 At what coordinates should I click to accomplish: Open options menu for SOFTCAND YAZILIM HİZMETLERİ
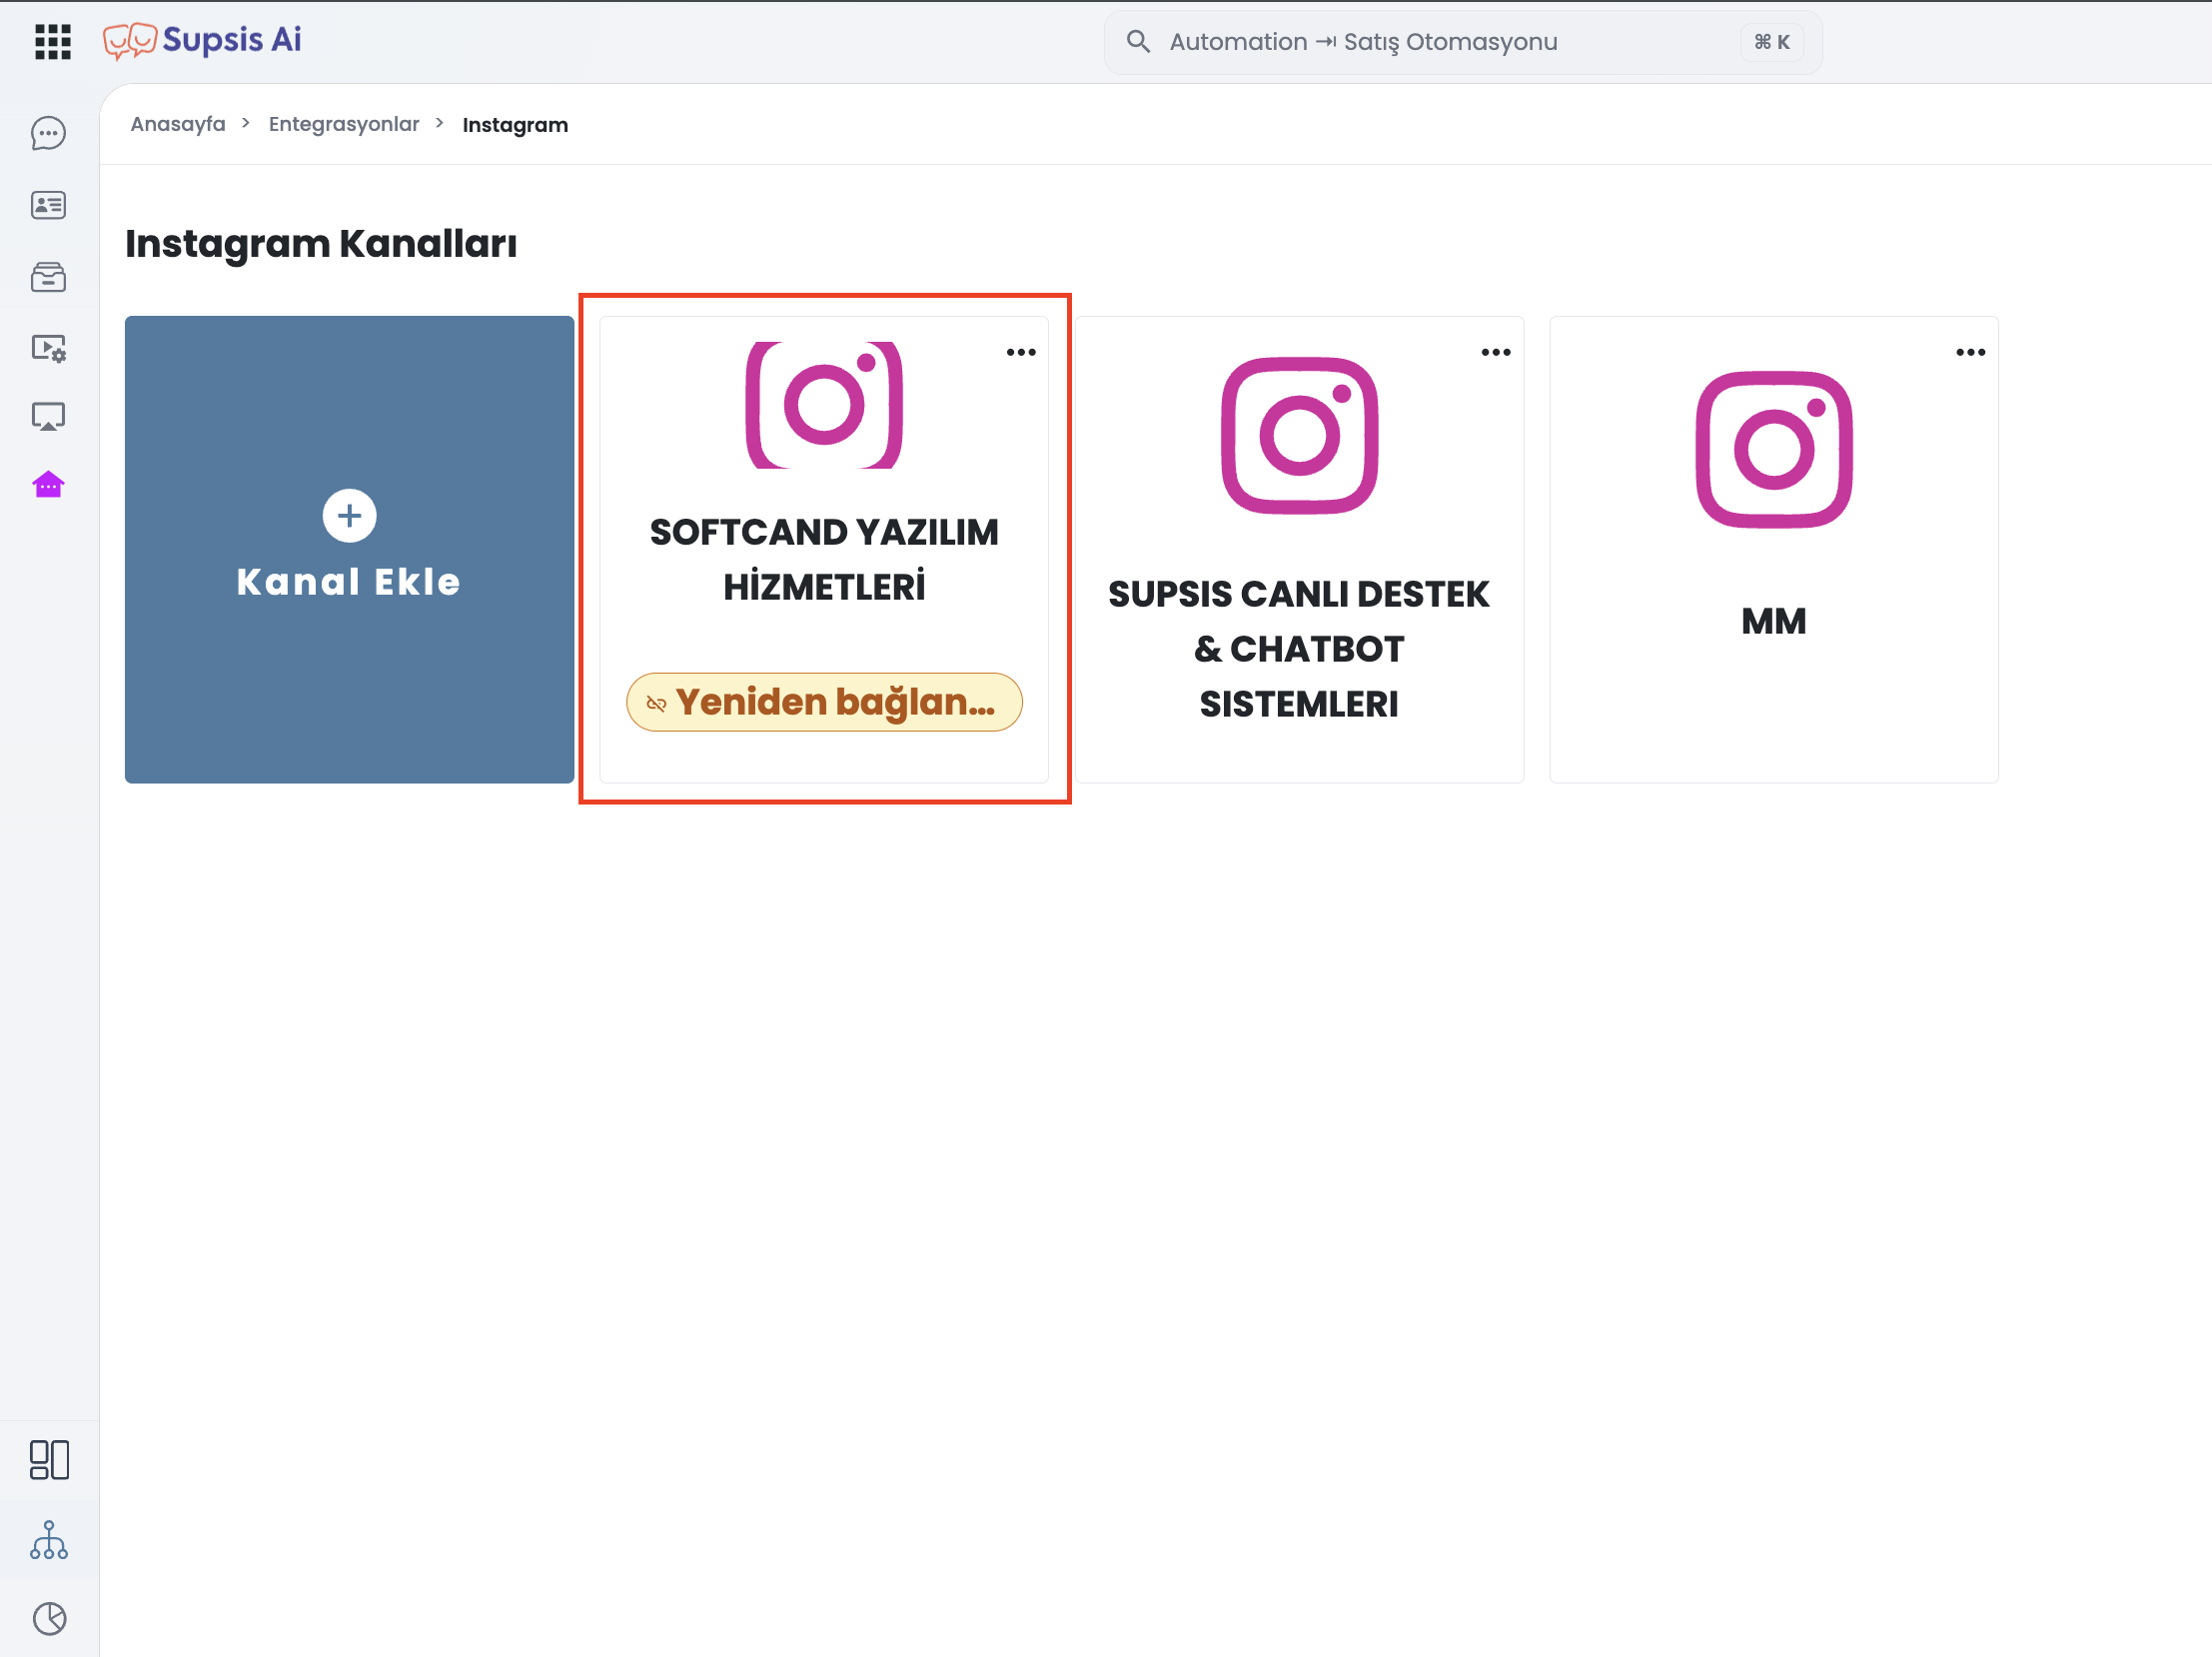point(1021,352)
